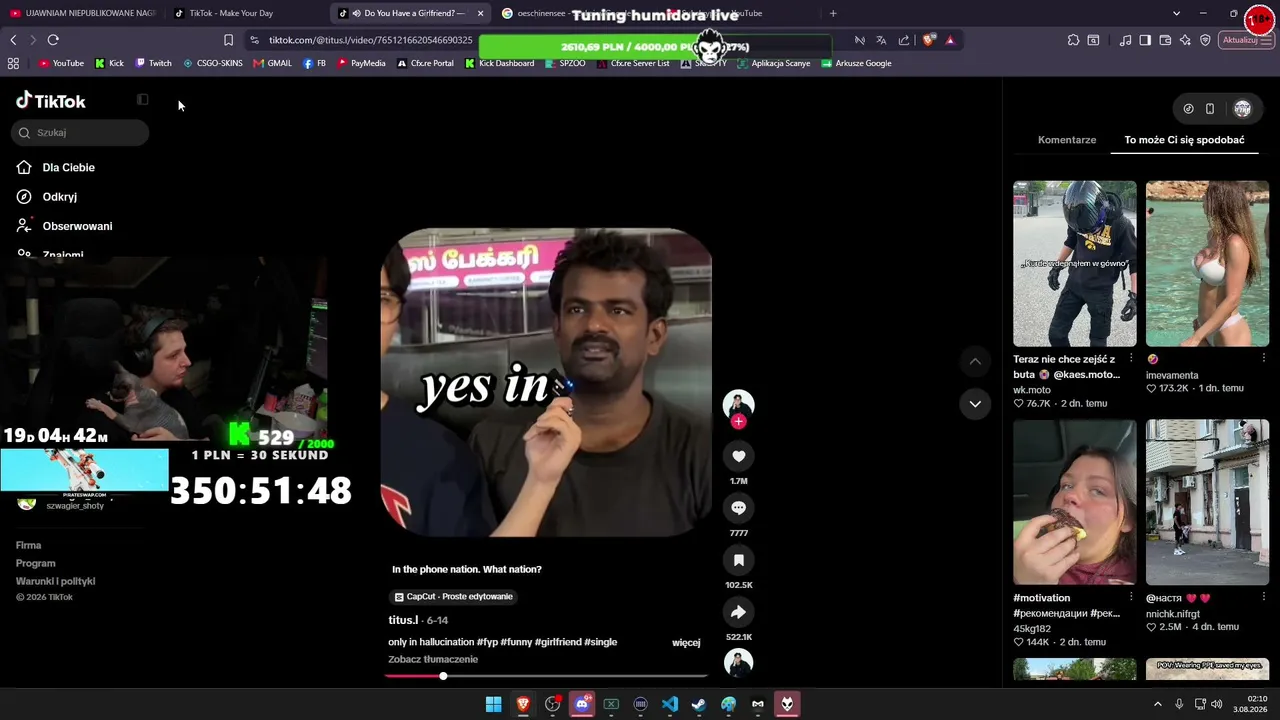This screenshot has width=1280, height=720.
Task: Open a new browser tab
Action: (x=833, y=13)
